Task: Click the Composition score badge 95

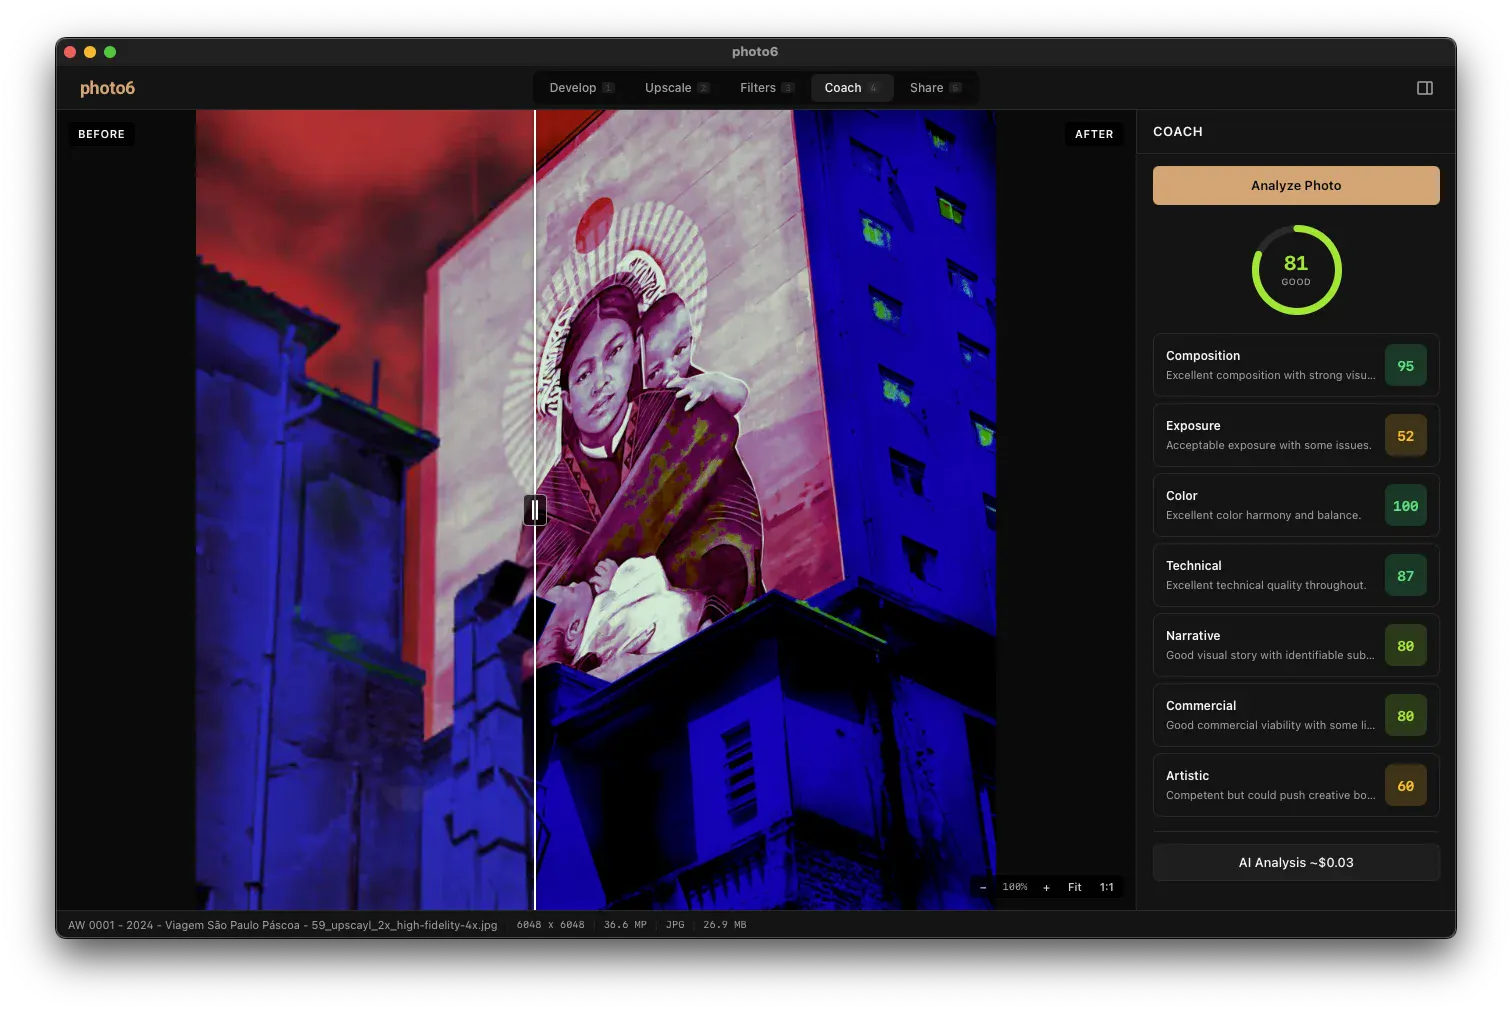Action: click(x=1405, y=366)
